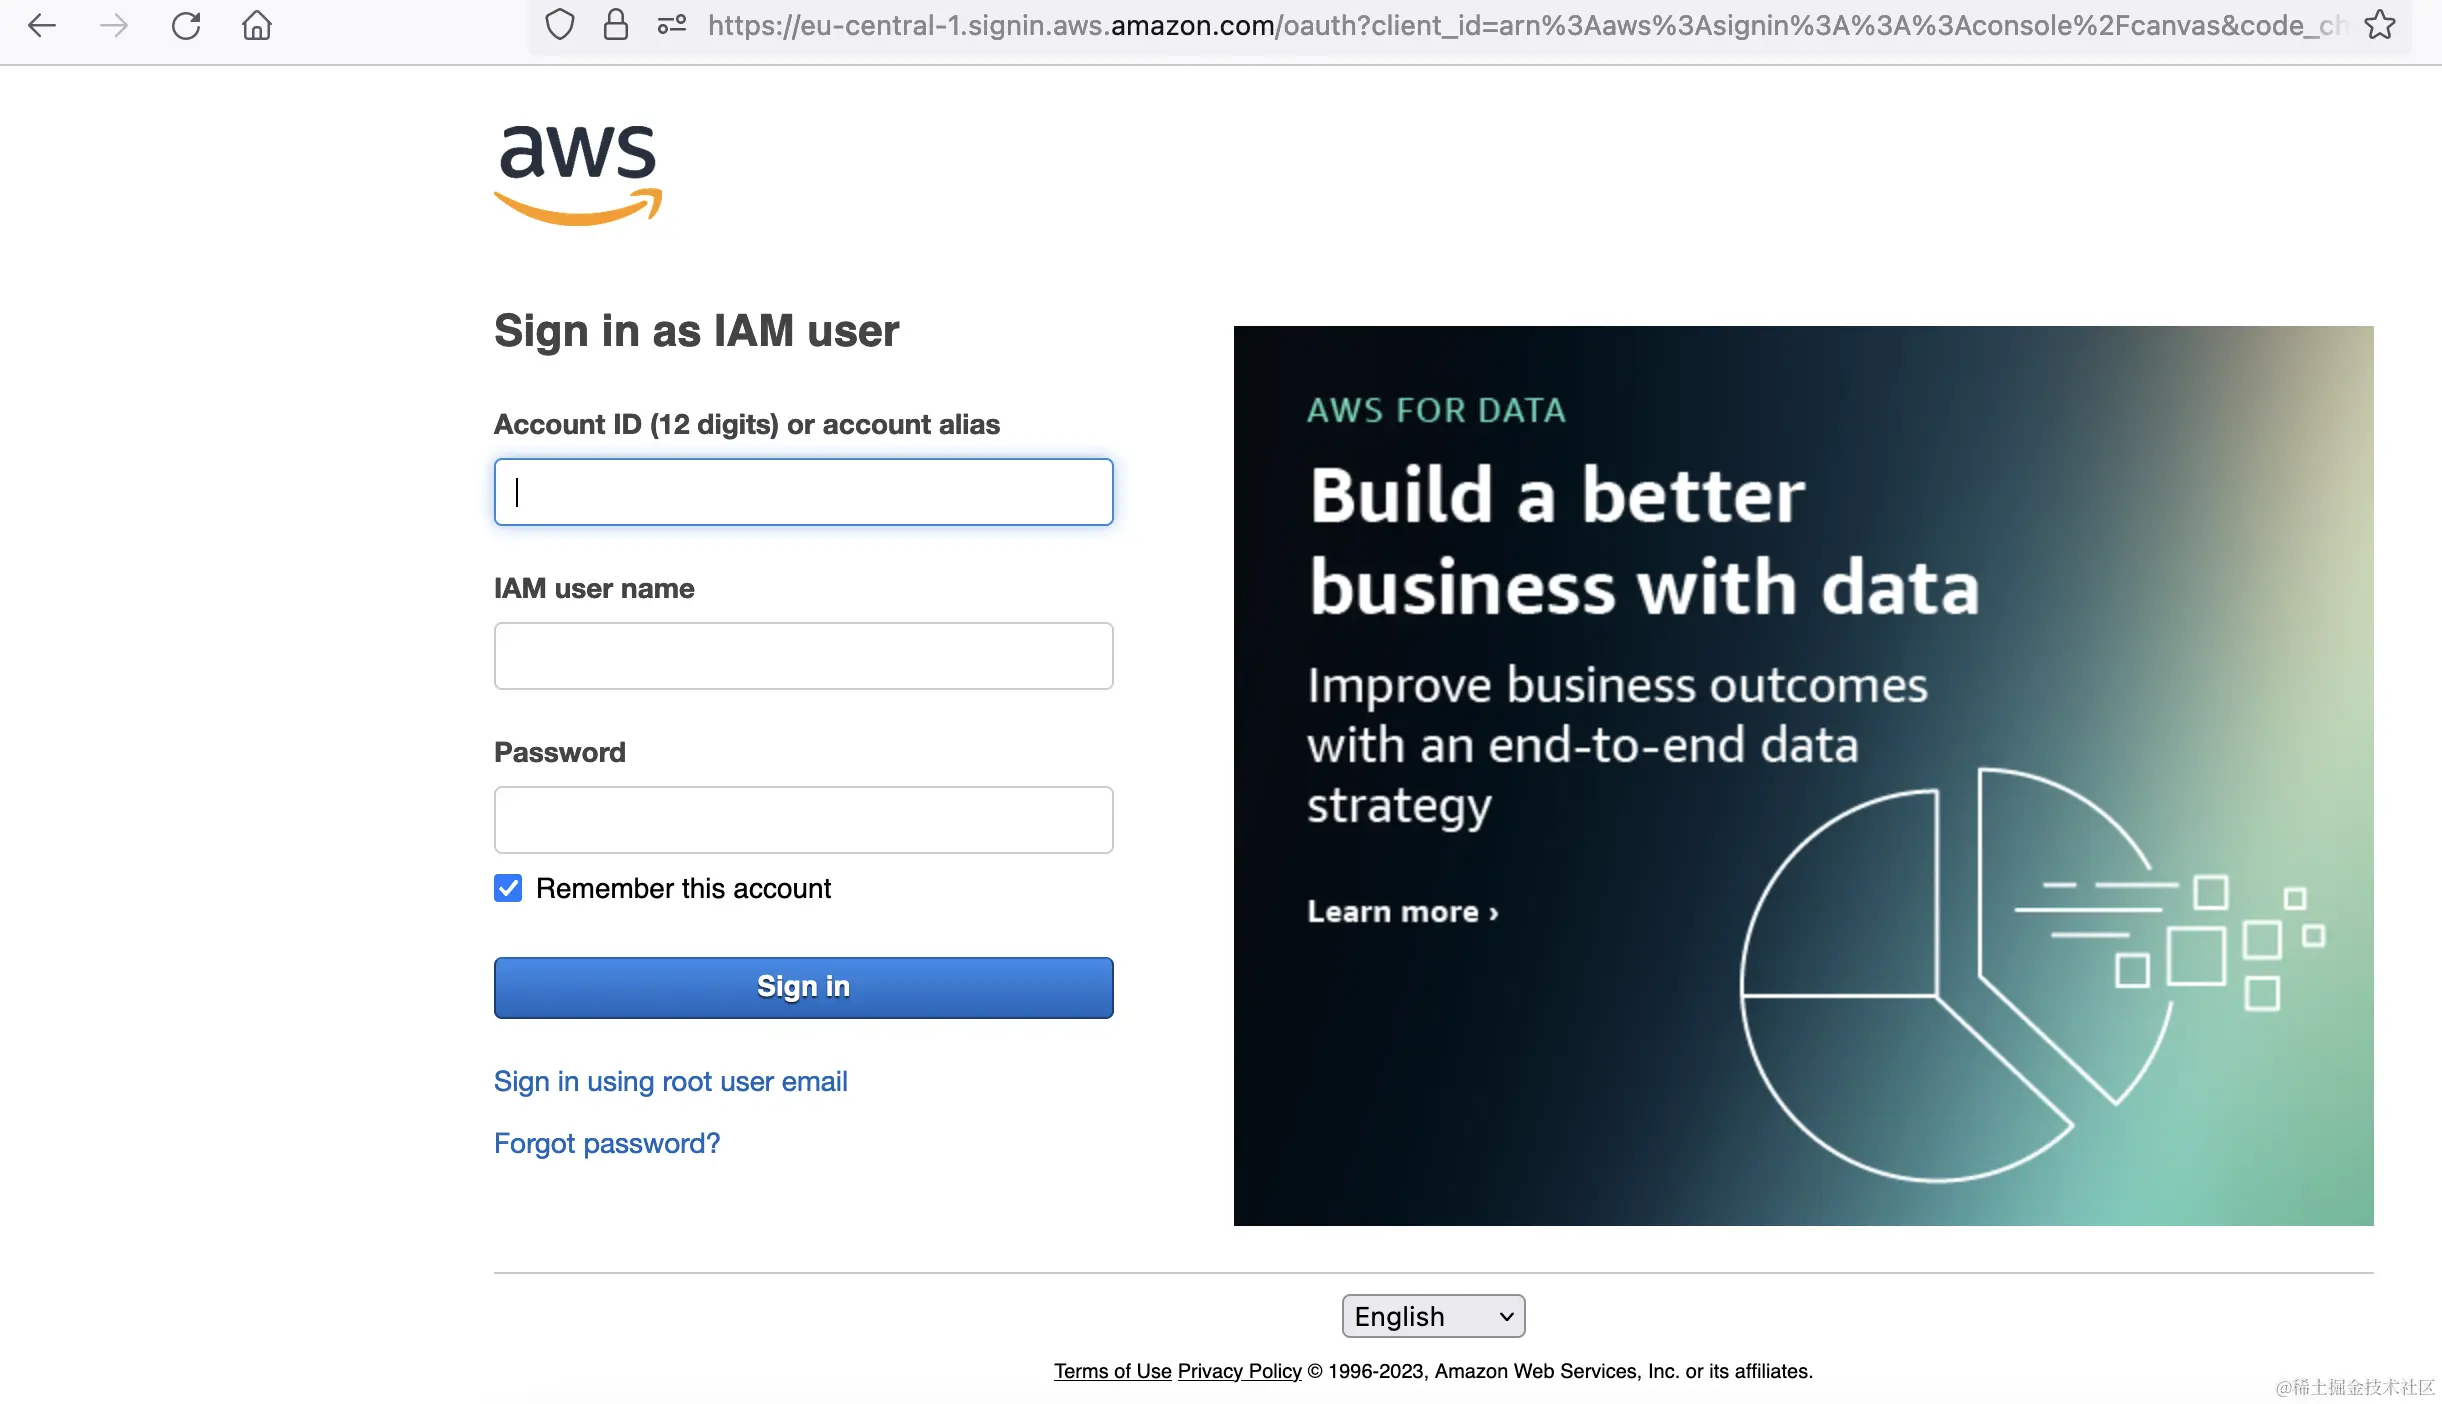Click the Password field
2442x1404 pixels.
click(803, 820)
